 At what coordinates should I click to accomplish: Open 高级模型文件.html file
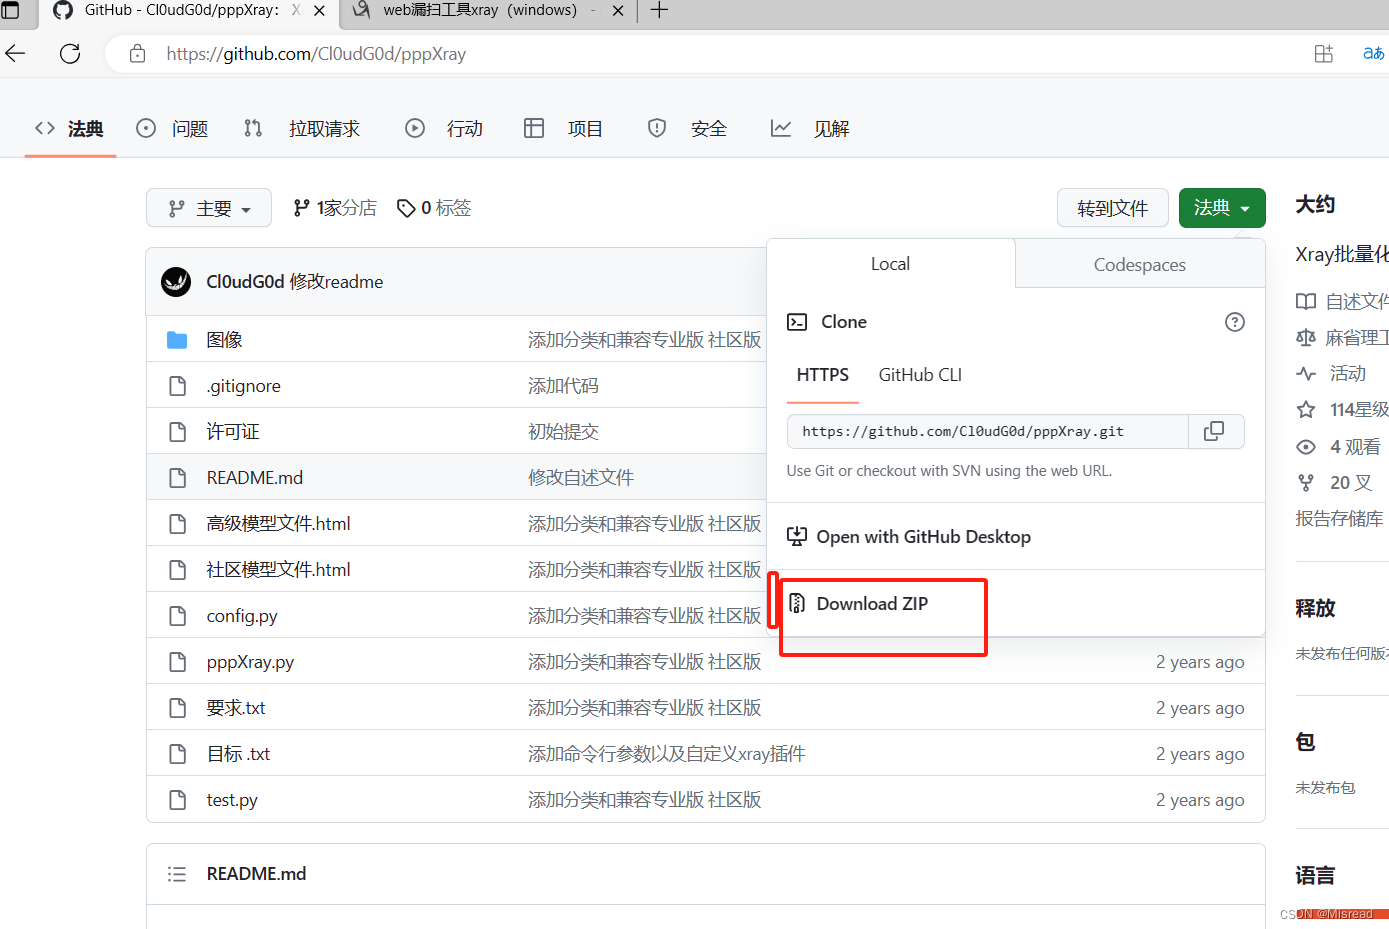point(279,524)
